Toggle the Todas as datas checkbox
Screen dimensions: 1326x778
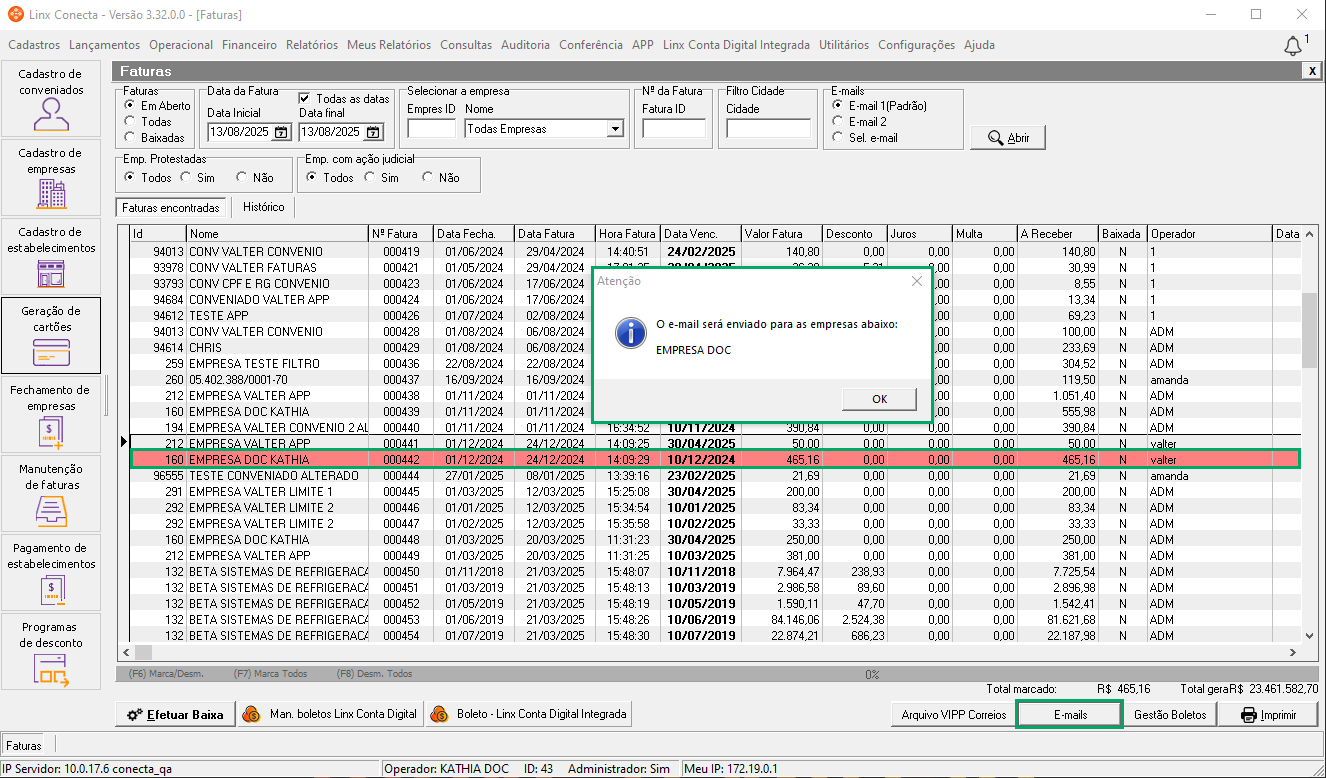point(305,99)
